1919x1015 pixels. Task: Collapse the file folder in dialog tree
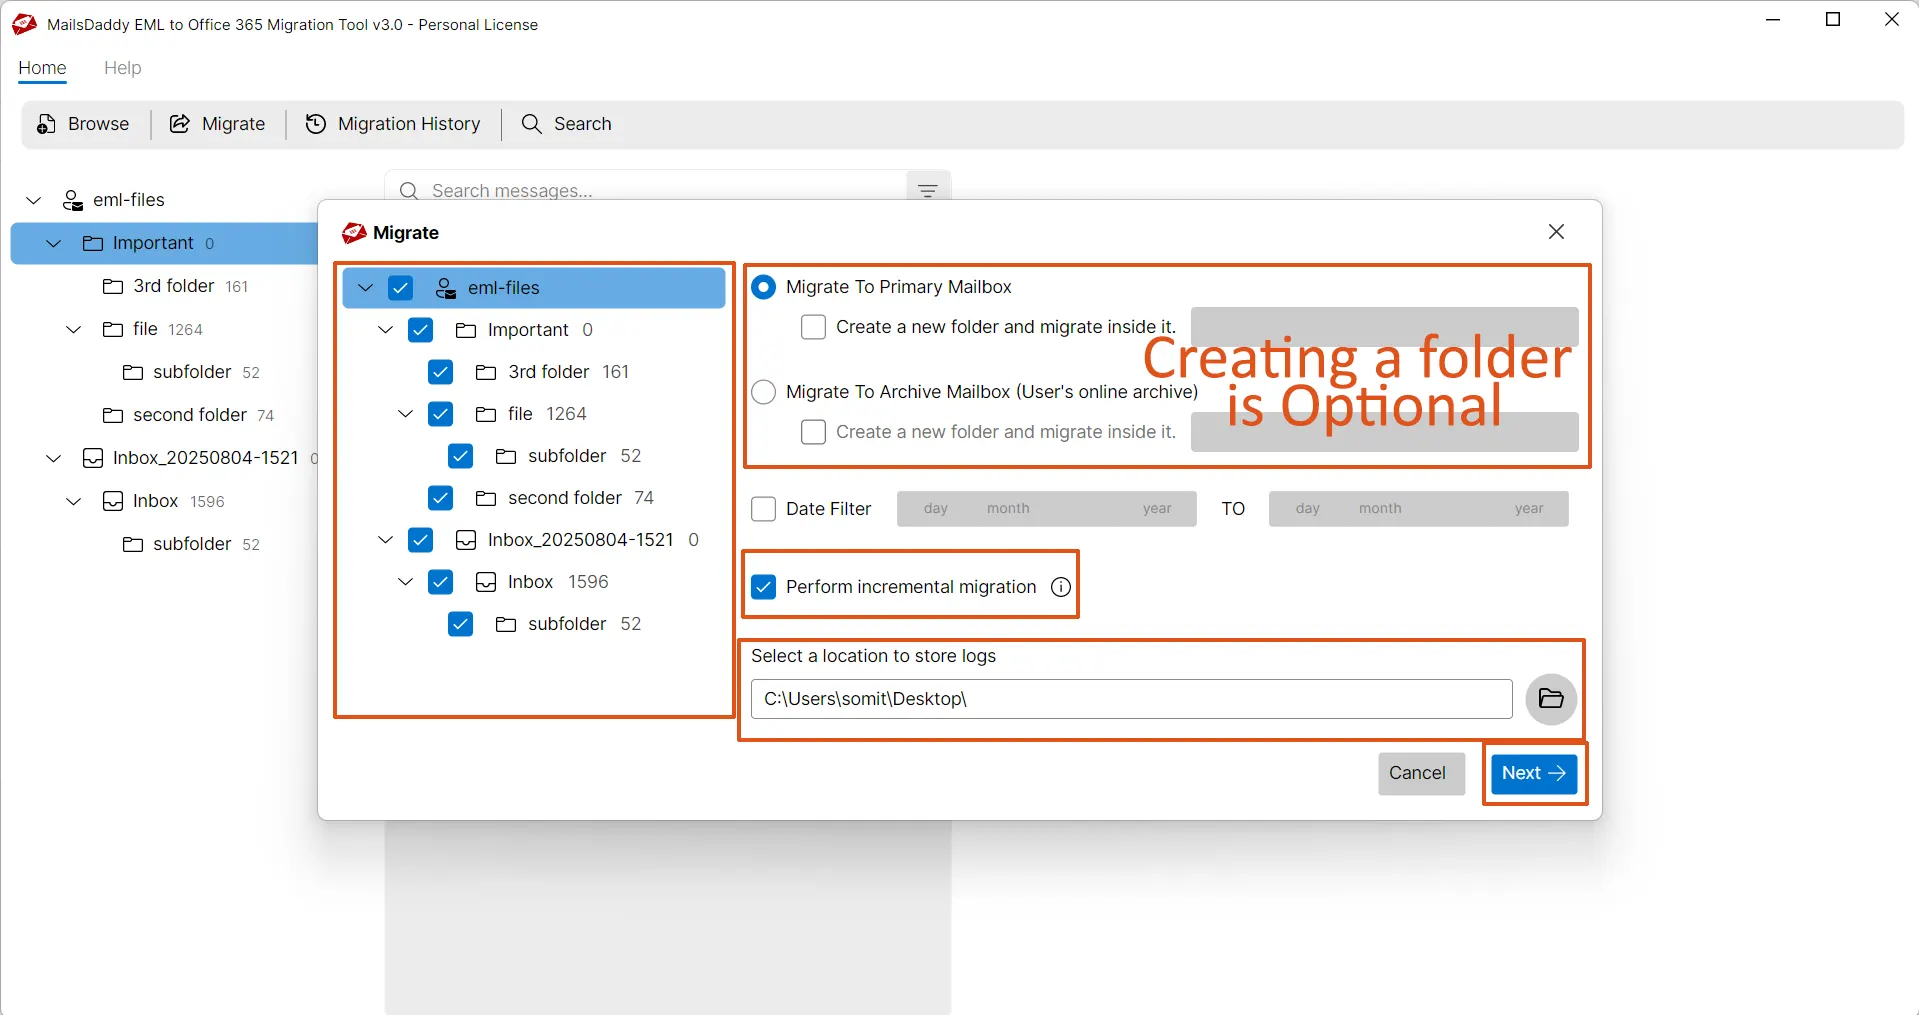click(x=406, y=414)
